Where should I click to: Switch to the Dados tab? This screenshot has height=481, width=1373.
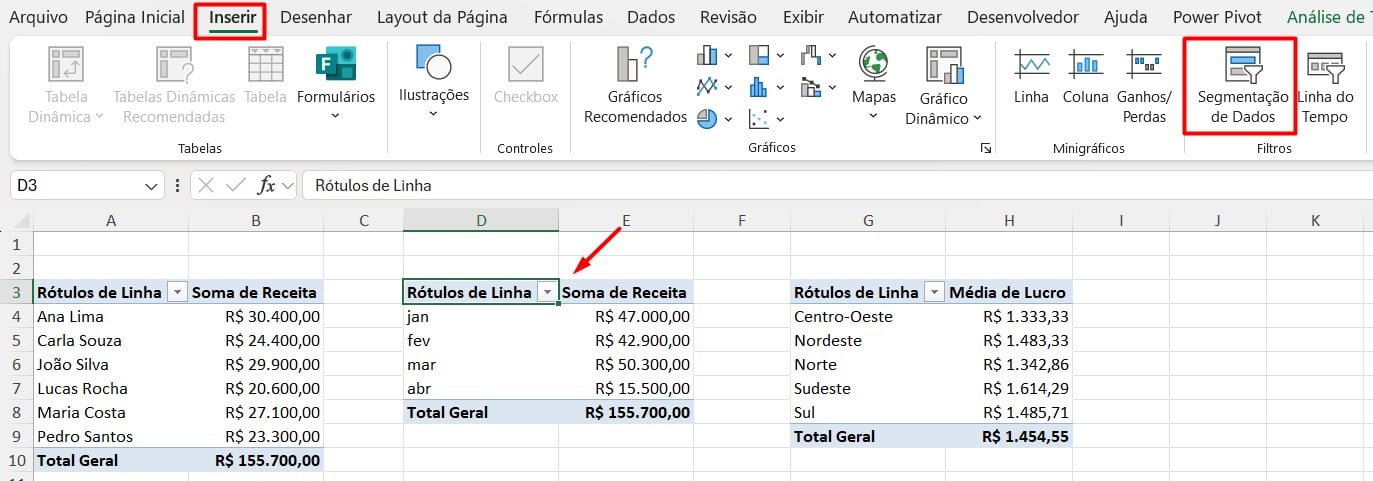coord(651,17)
